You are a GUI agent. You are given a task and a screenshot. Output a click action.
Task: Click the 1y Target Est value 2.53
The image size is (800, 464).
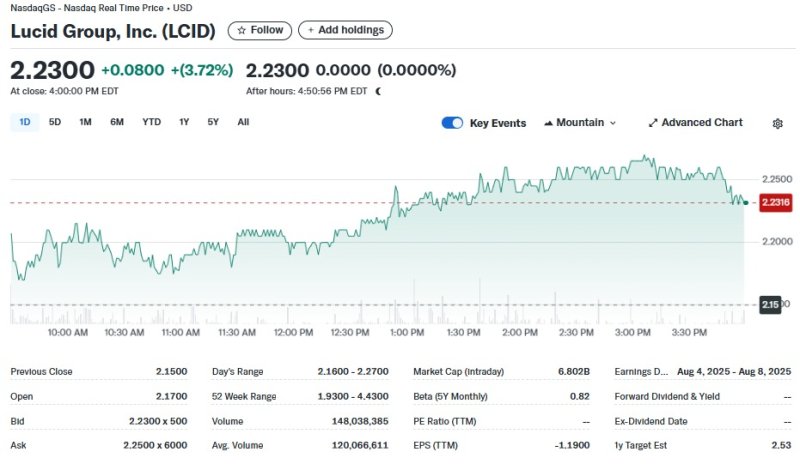[x=781, y=446]
